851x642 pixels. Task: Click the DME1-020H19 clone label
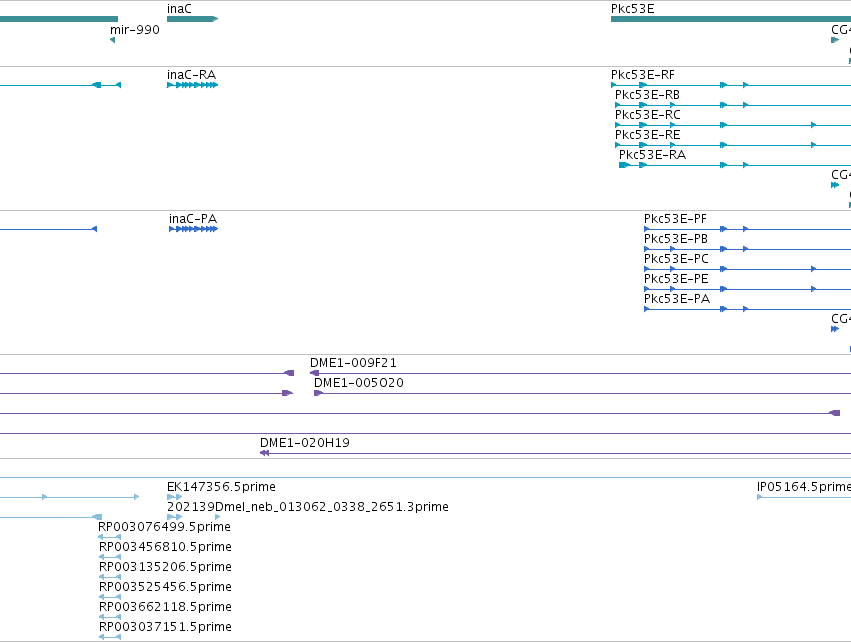(304, 443)
